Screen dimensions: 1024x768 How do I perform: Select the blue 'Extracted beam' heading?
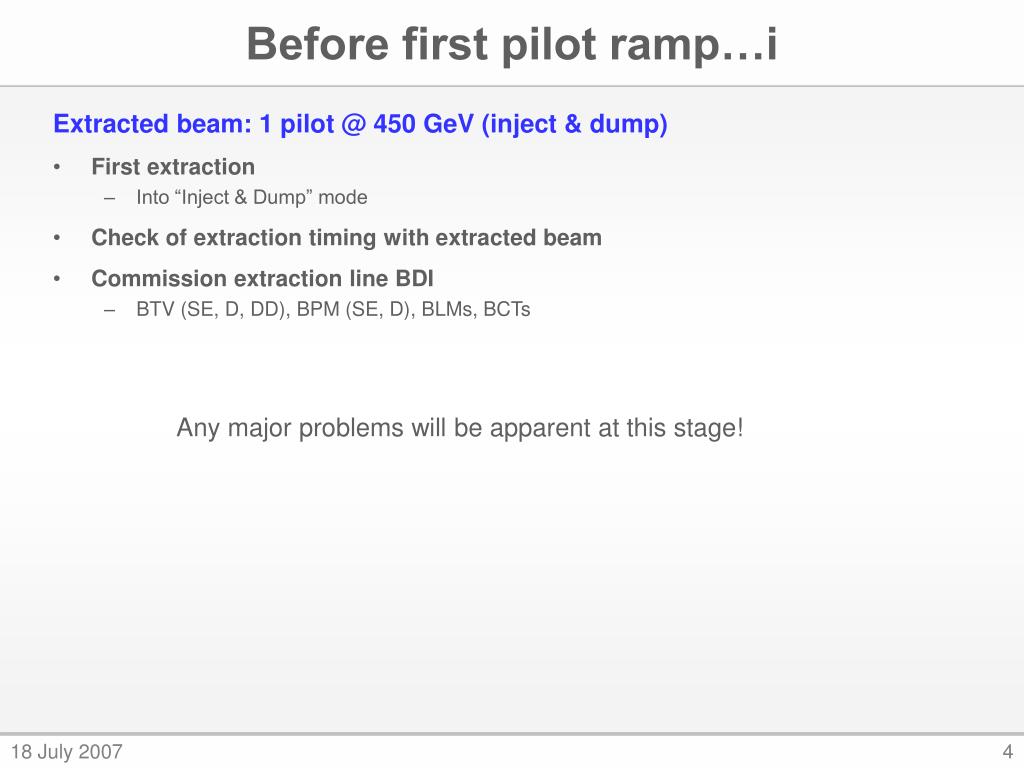tap(360, 124)
